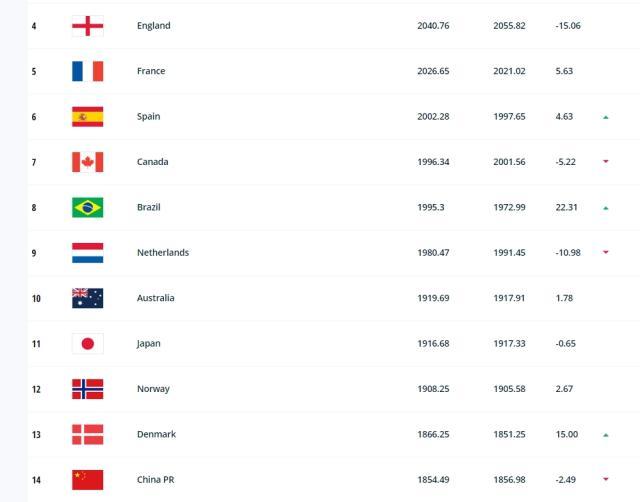This screenshot has height=502, width=640.
Task: Click Brazil's green up arrow indicator
Action: pos(606,208)
